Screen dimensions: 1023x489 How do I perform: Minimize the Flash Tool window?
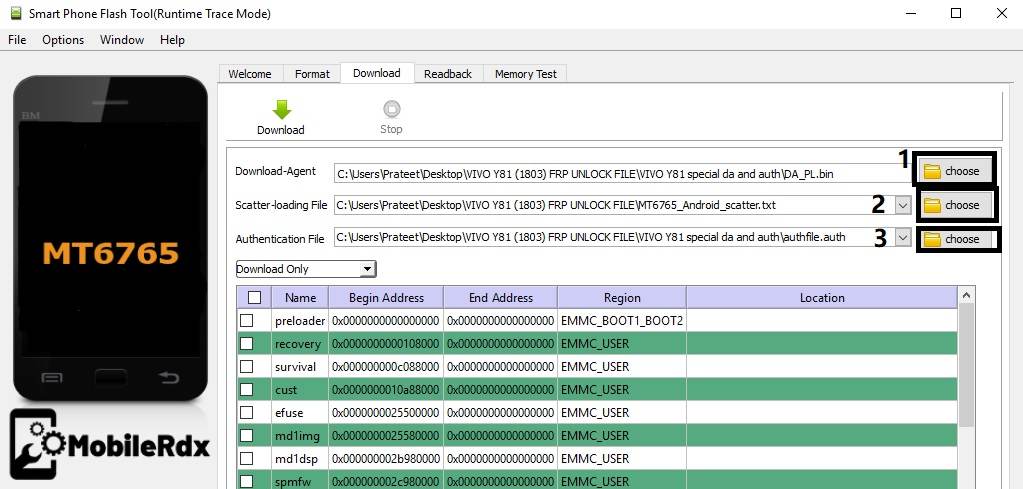click(910, 13)
